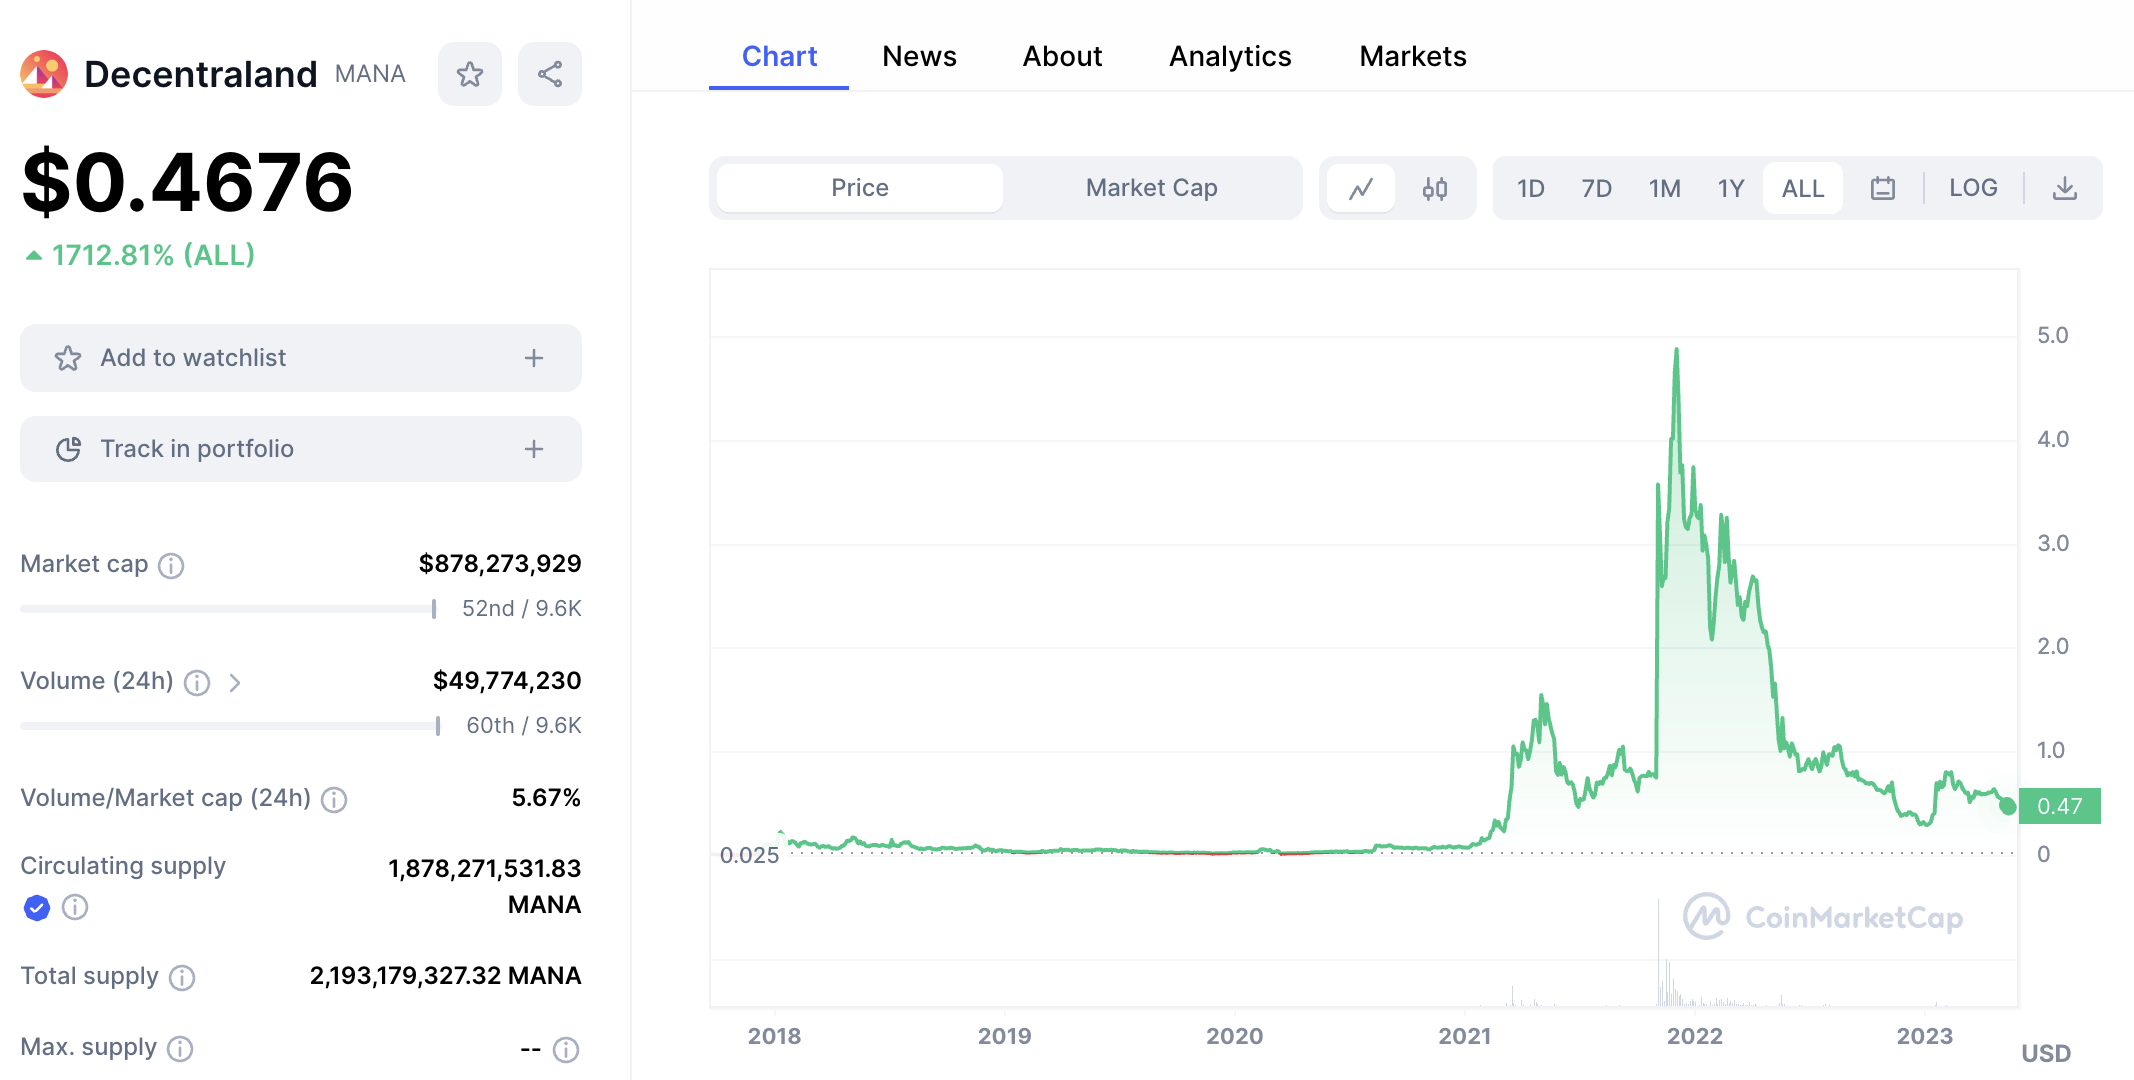Click the star favorite icon beside MANA
The width and height of the screenshot is (2134, 1080).
tap(470, 74)
